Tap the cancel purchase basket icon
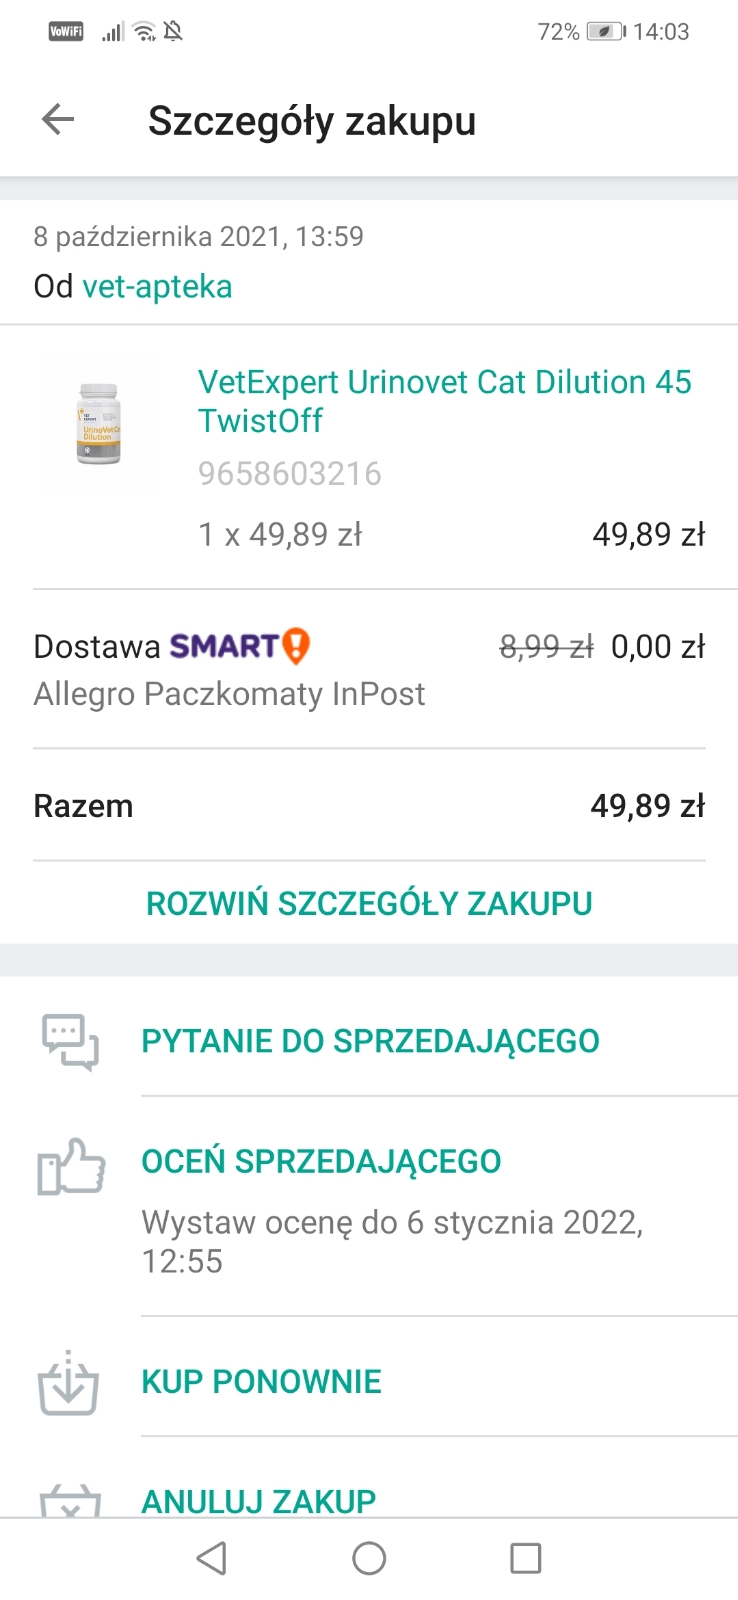This screenshot has height=1600, width=738. point(70,1500)
